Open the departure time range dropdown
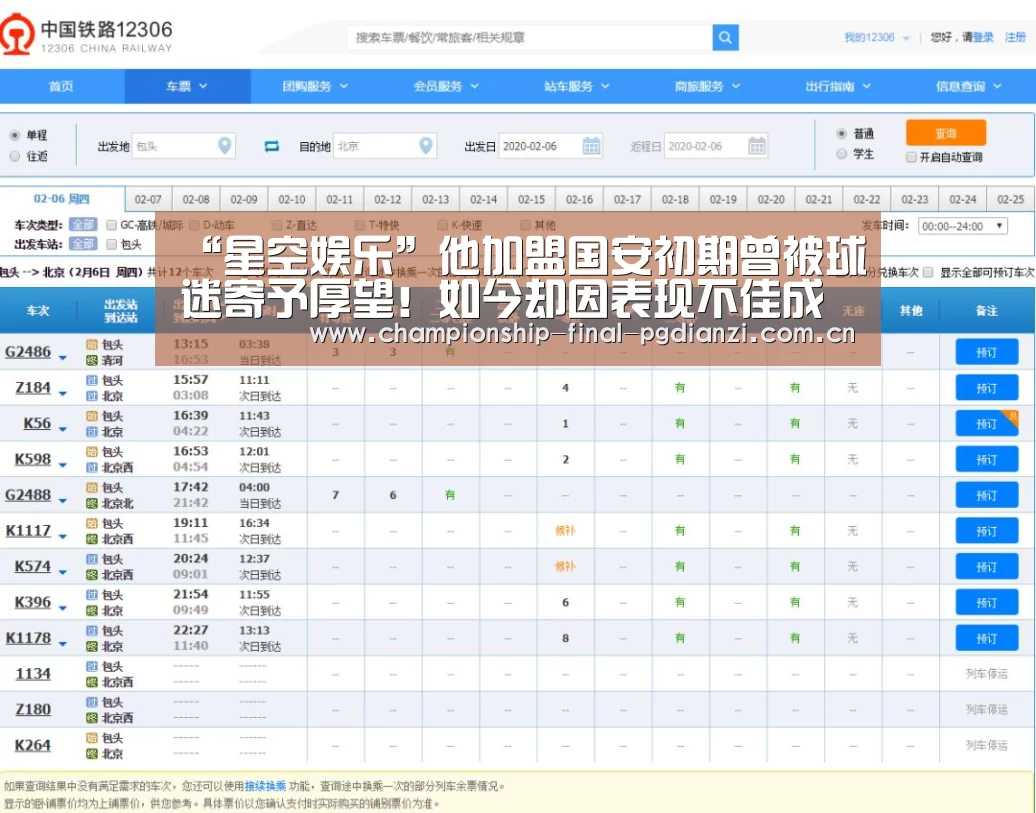This screenshot has width=1036, height=813. point(963,226)
